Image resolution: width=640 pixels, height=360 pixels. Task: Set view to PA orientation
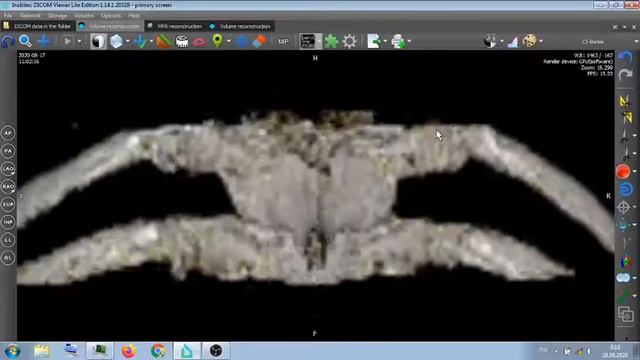(8, 151)
